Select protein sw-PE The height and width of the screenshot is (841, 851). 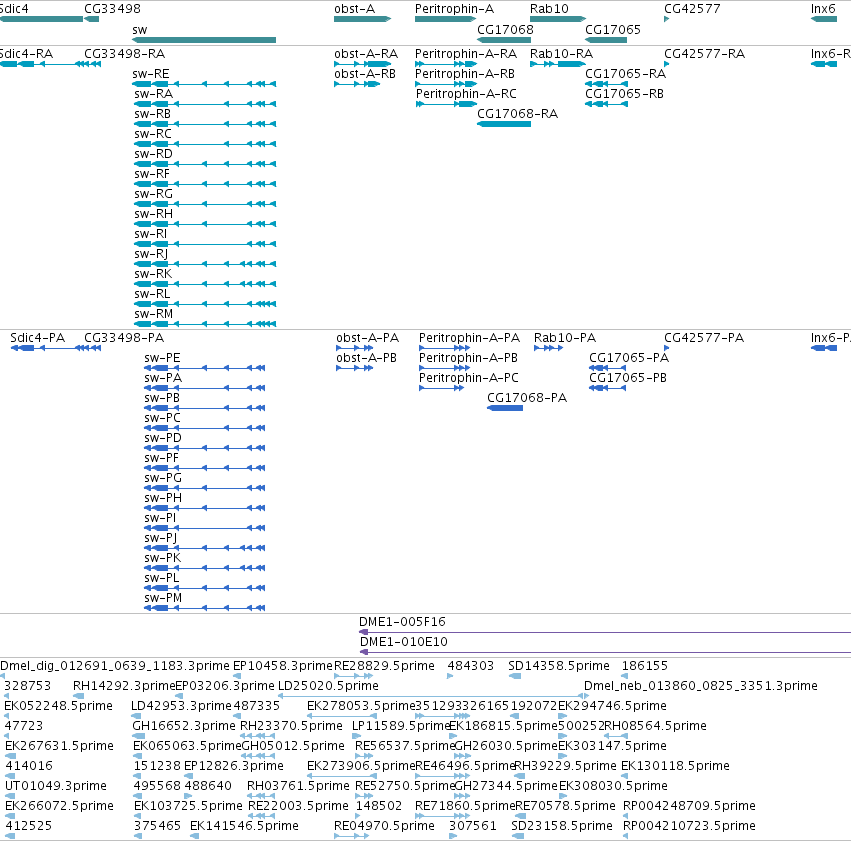[205, 368]
